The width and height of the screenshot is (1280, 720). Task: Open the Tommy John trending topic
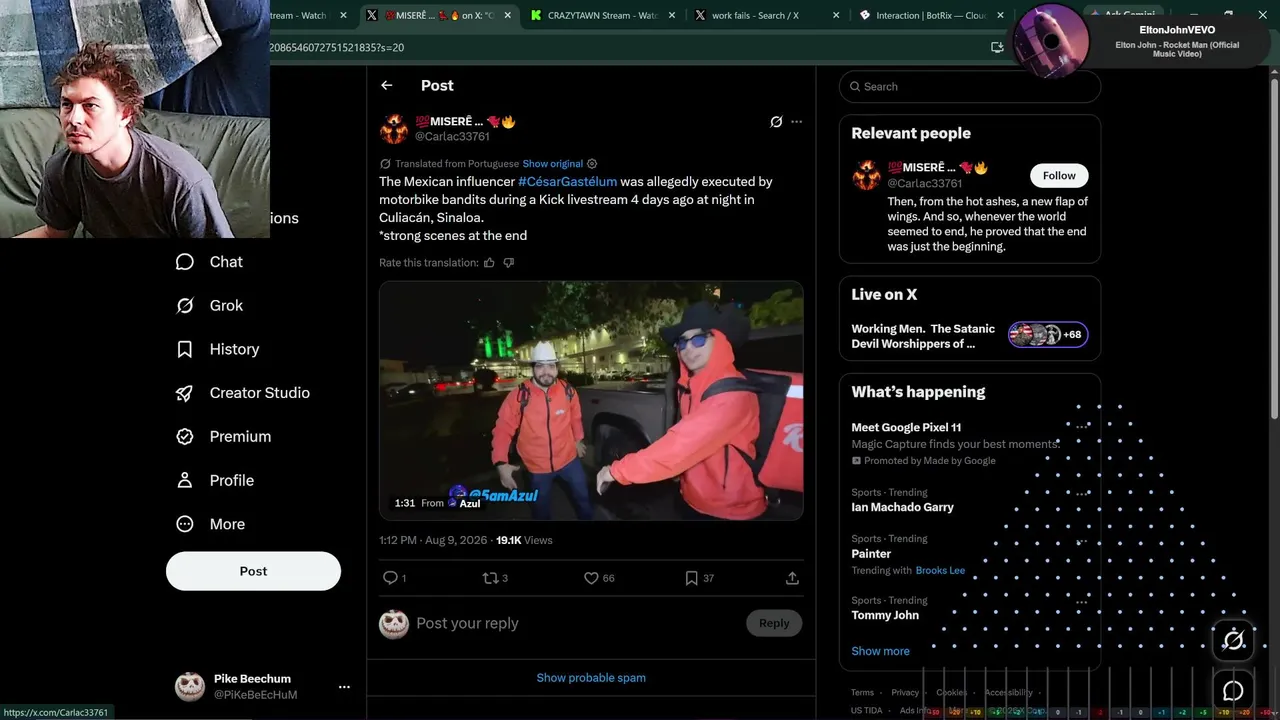pyautogui.click(x=885, y=615)
